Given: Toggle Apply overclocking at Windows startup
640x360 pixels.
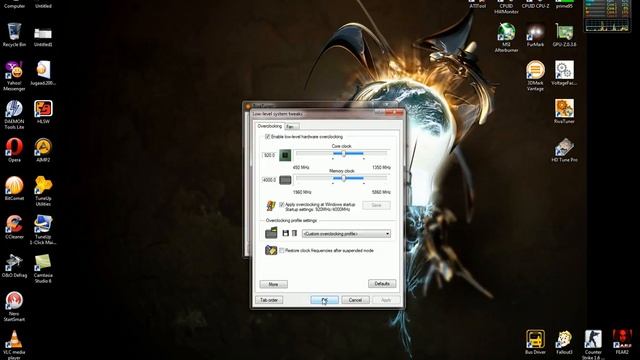Looking at the screenshot, I should point(282,204).
